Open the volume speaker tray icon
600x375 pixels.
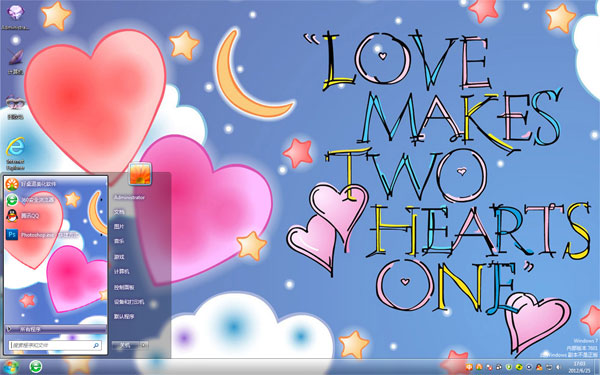(x=558, y=367)
